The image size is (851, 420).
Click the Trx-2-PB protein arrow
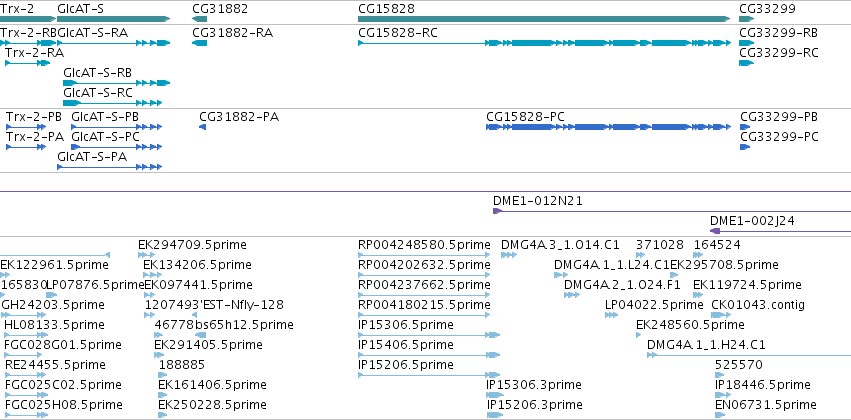27,127
